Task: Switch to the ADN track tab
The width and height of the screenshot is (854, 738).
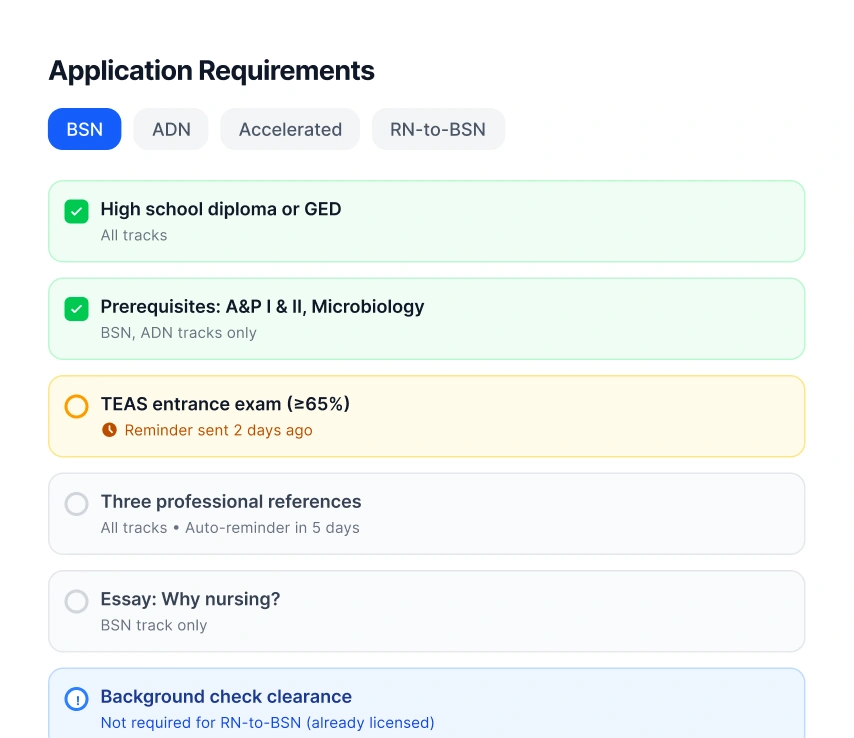Action: 170,129
